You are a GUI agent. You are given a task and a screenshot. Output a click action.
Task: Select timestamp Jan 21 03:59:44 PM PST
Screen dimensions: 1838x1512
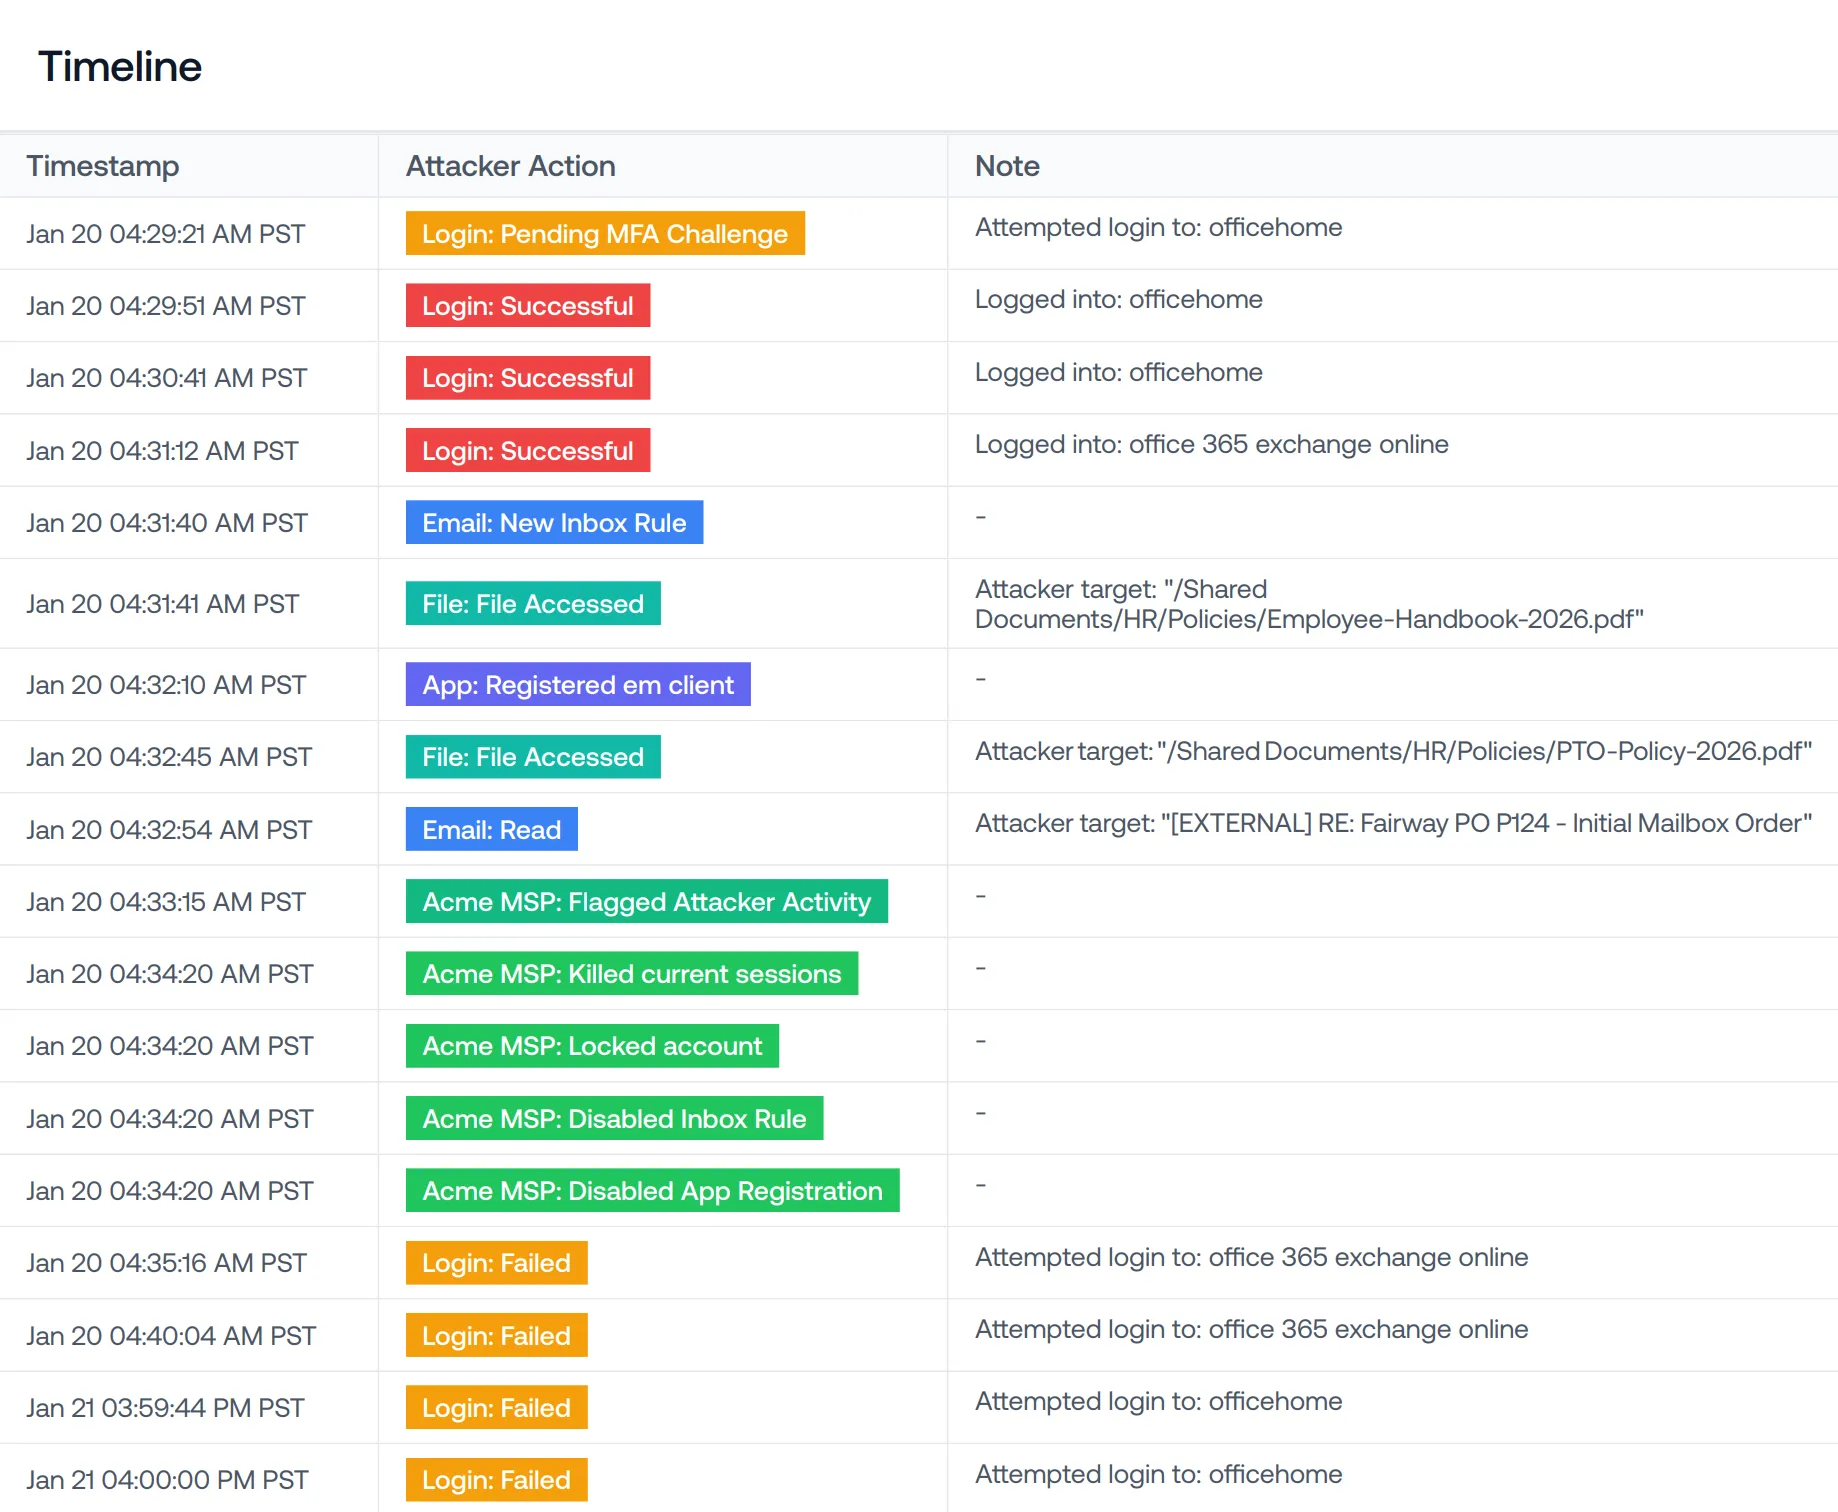165,1408
